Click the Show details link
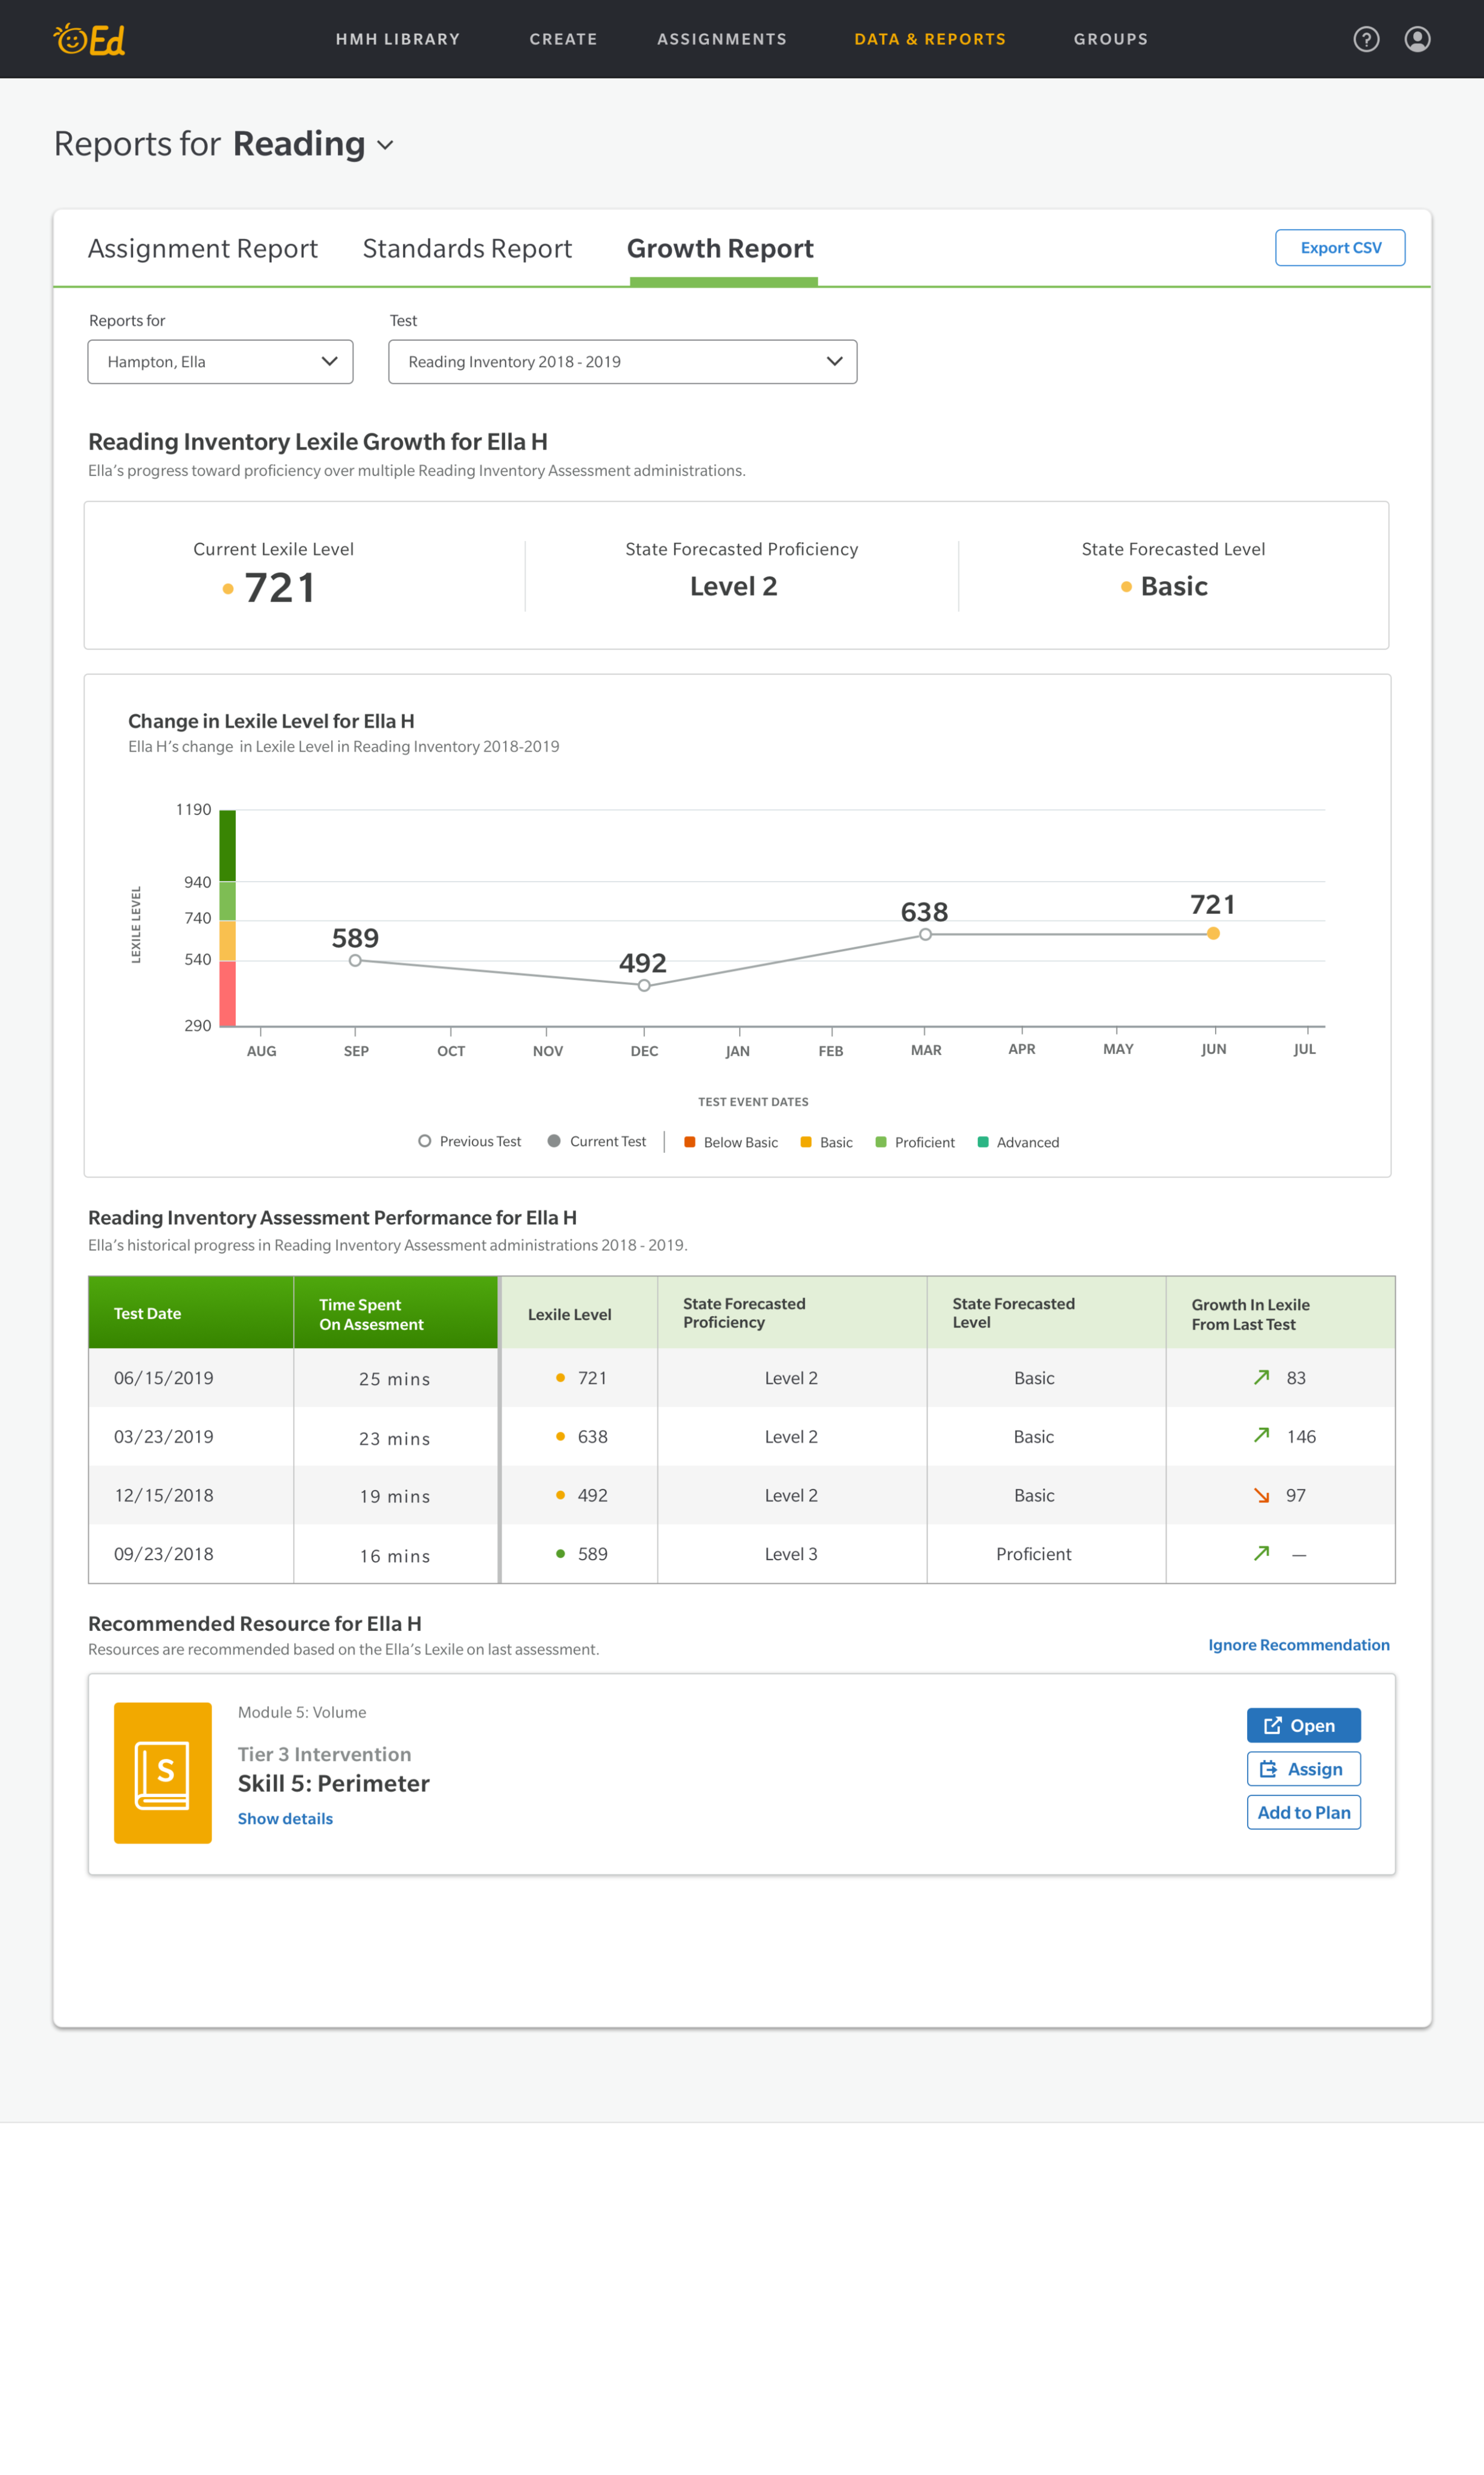The width and height of the screenshot is (1484, 2475). coord(285,1818)
